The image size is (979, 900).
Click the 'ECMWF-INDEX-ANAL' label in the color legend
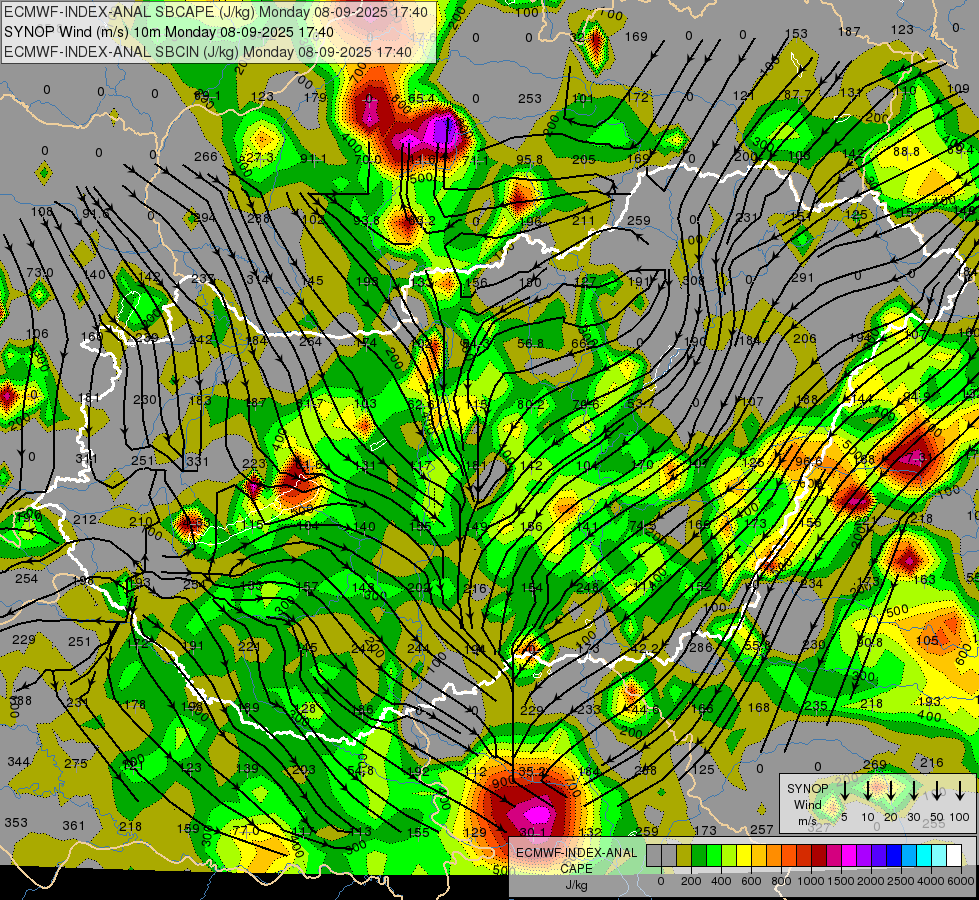click(x=576, y=853)
